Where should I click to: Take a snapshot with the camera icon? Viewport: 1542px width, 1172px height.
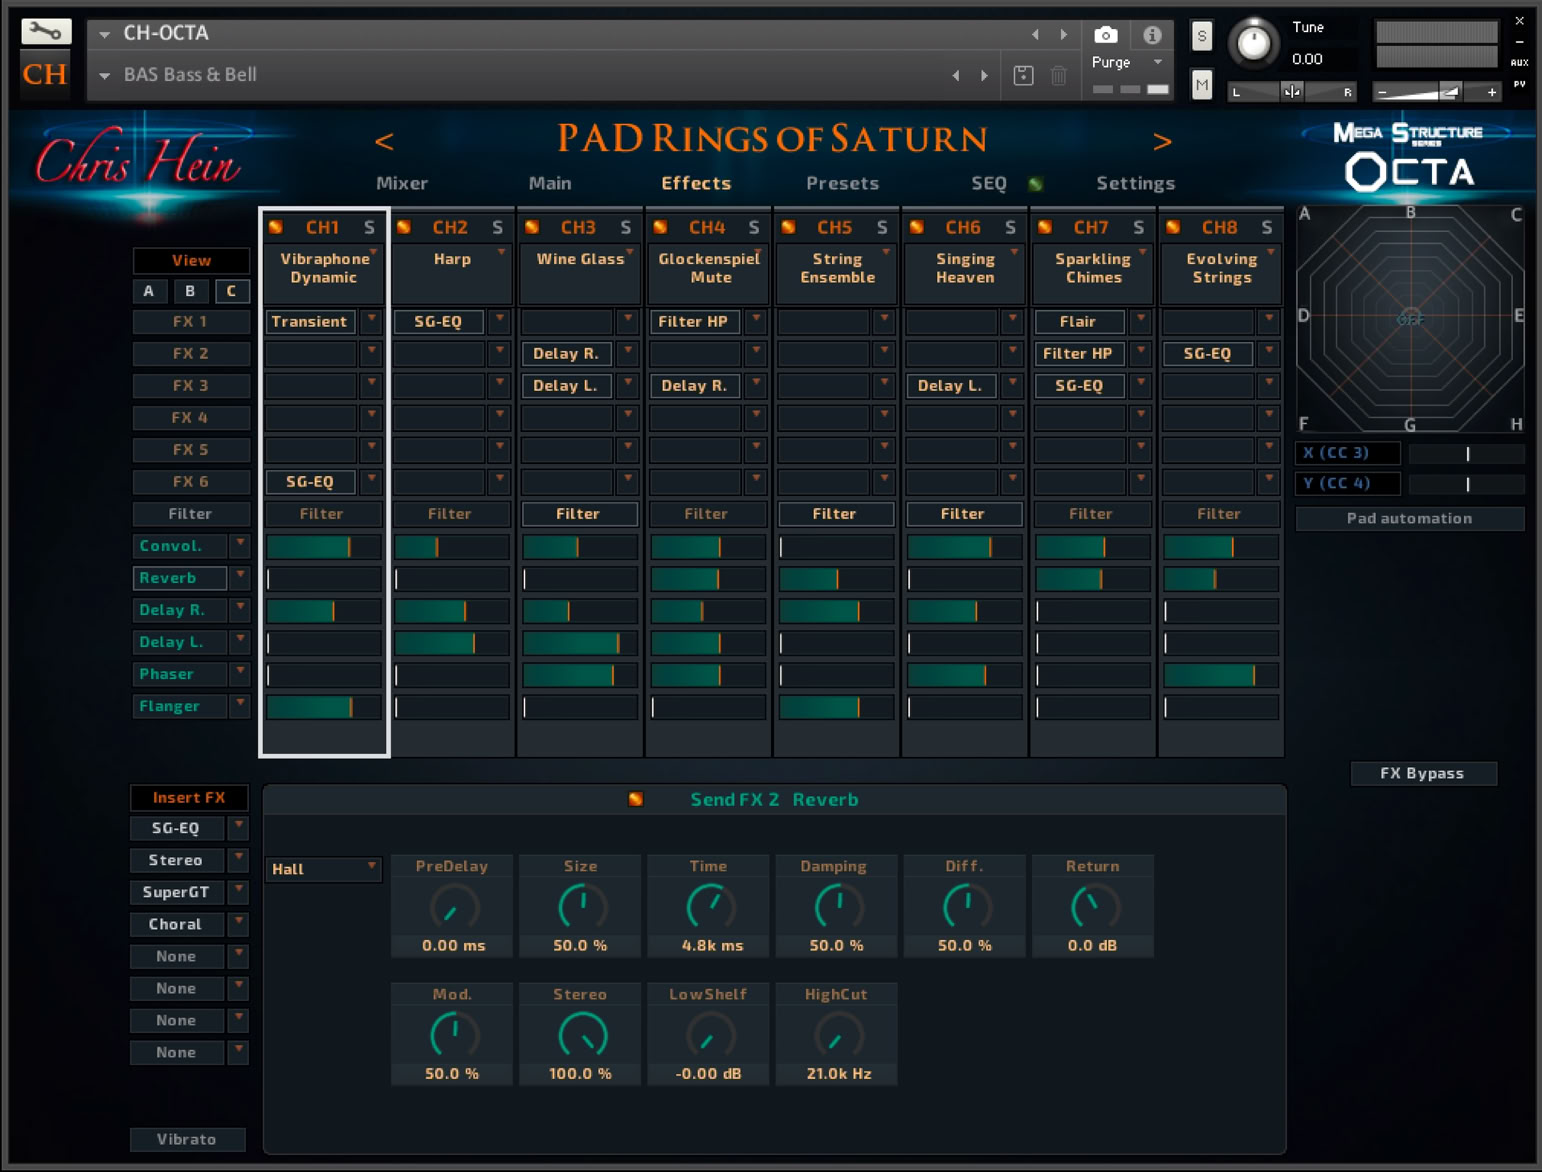[1105, 35]
